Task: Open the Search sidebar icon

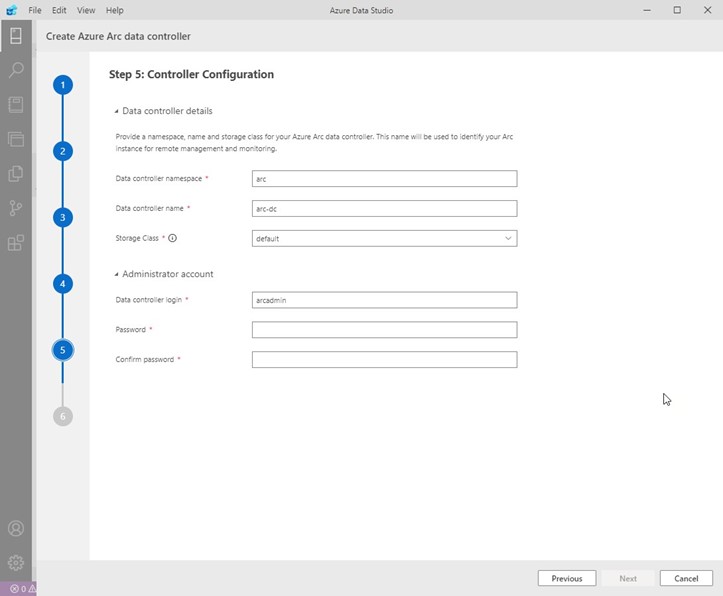Action: coord(16,70)
